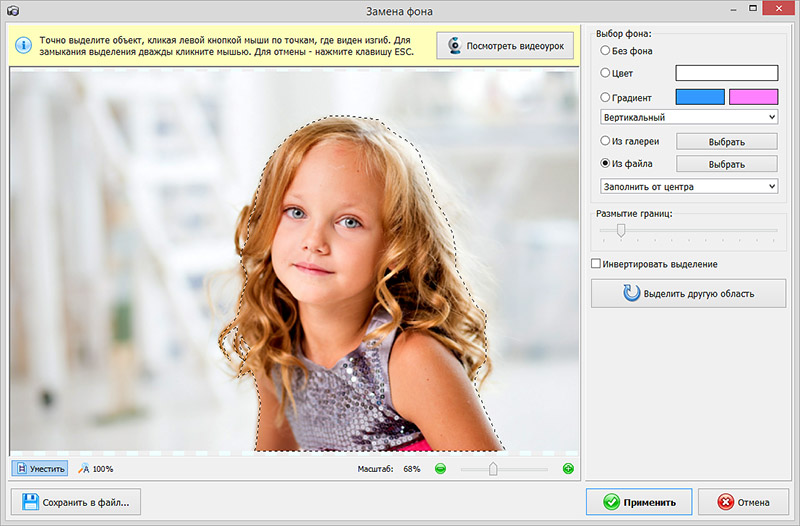The height and width of the screenshot is (526, 800).
Task: Click the blue circular arrow reselect icon
Action: click(x=631, y=293)
